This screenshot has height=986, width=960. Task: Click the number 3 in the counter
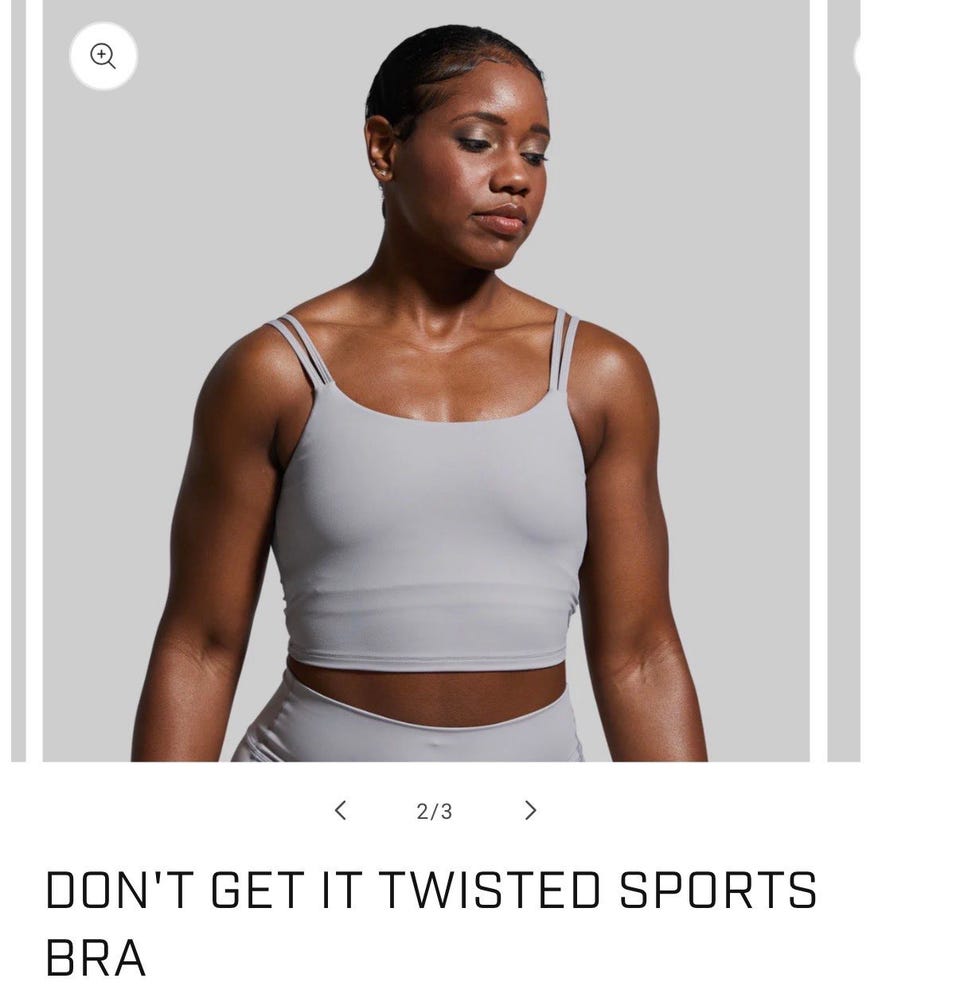tap(446, 812)
